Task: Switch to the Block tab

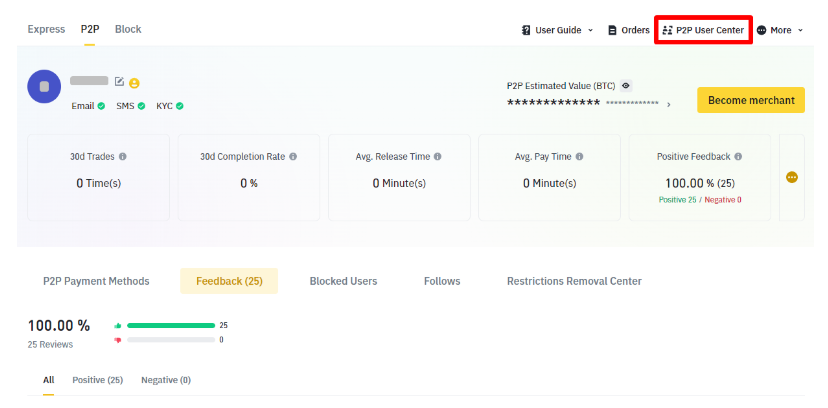Action: pos(128,29)
